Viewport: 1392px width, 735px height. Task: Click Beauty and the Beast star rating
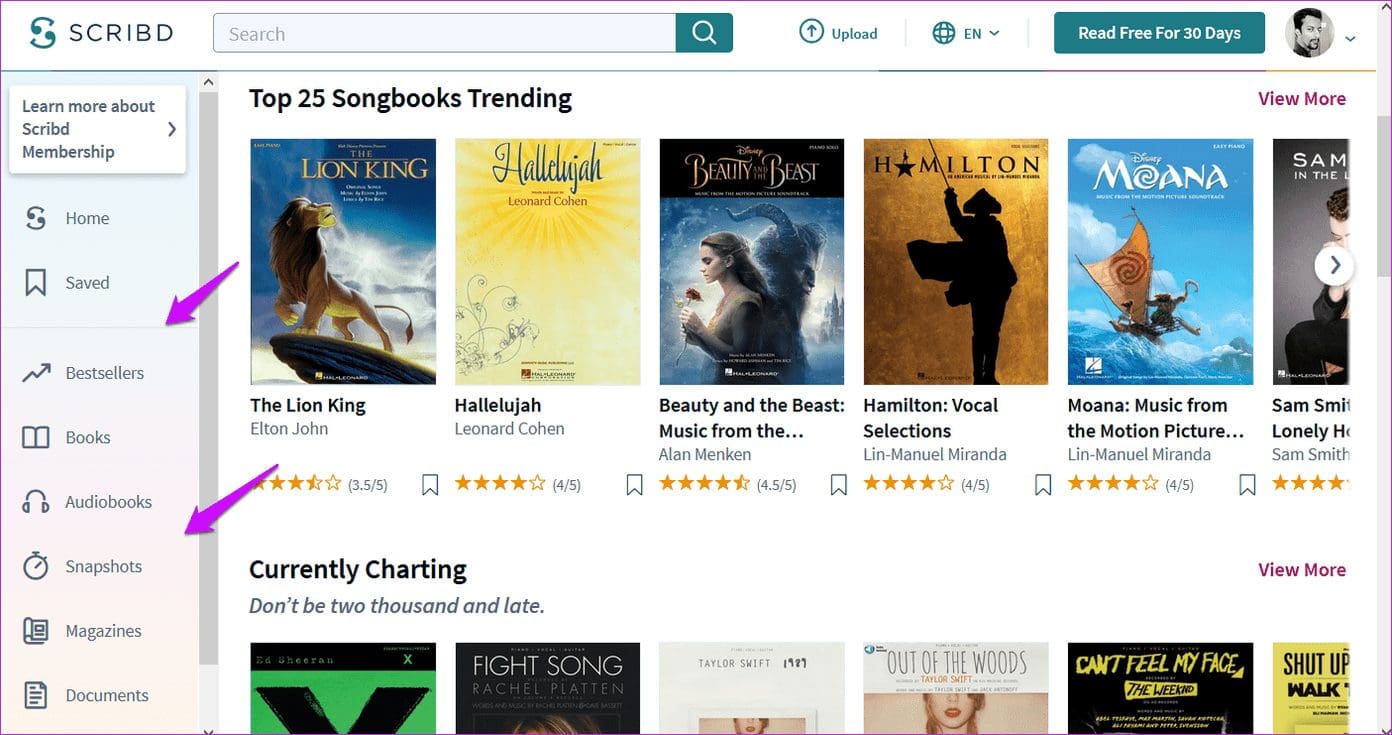pyautogui.click(x=704, y=484)
